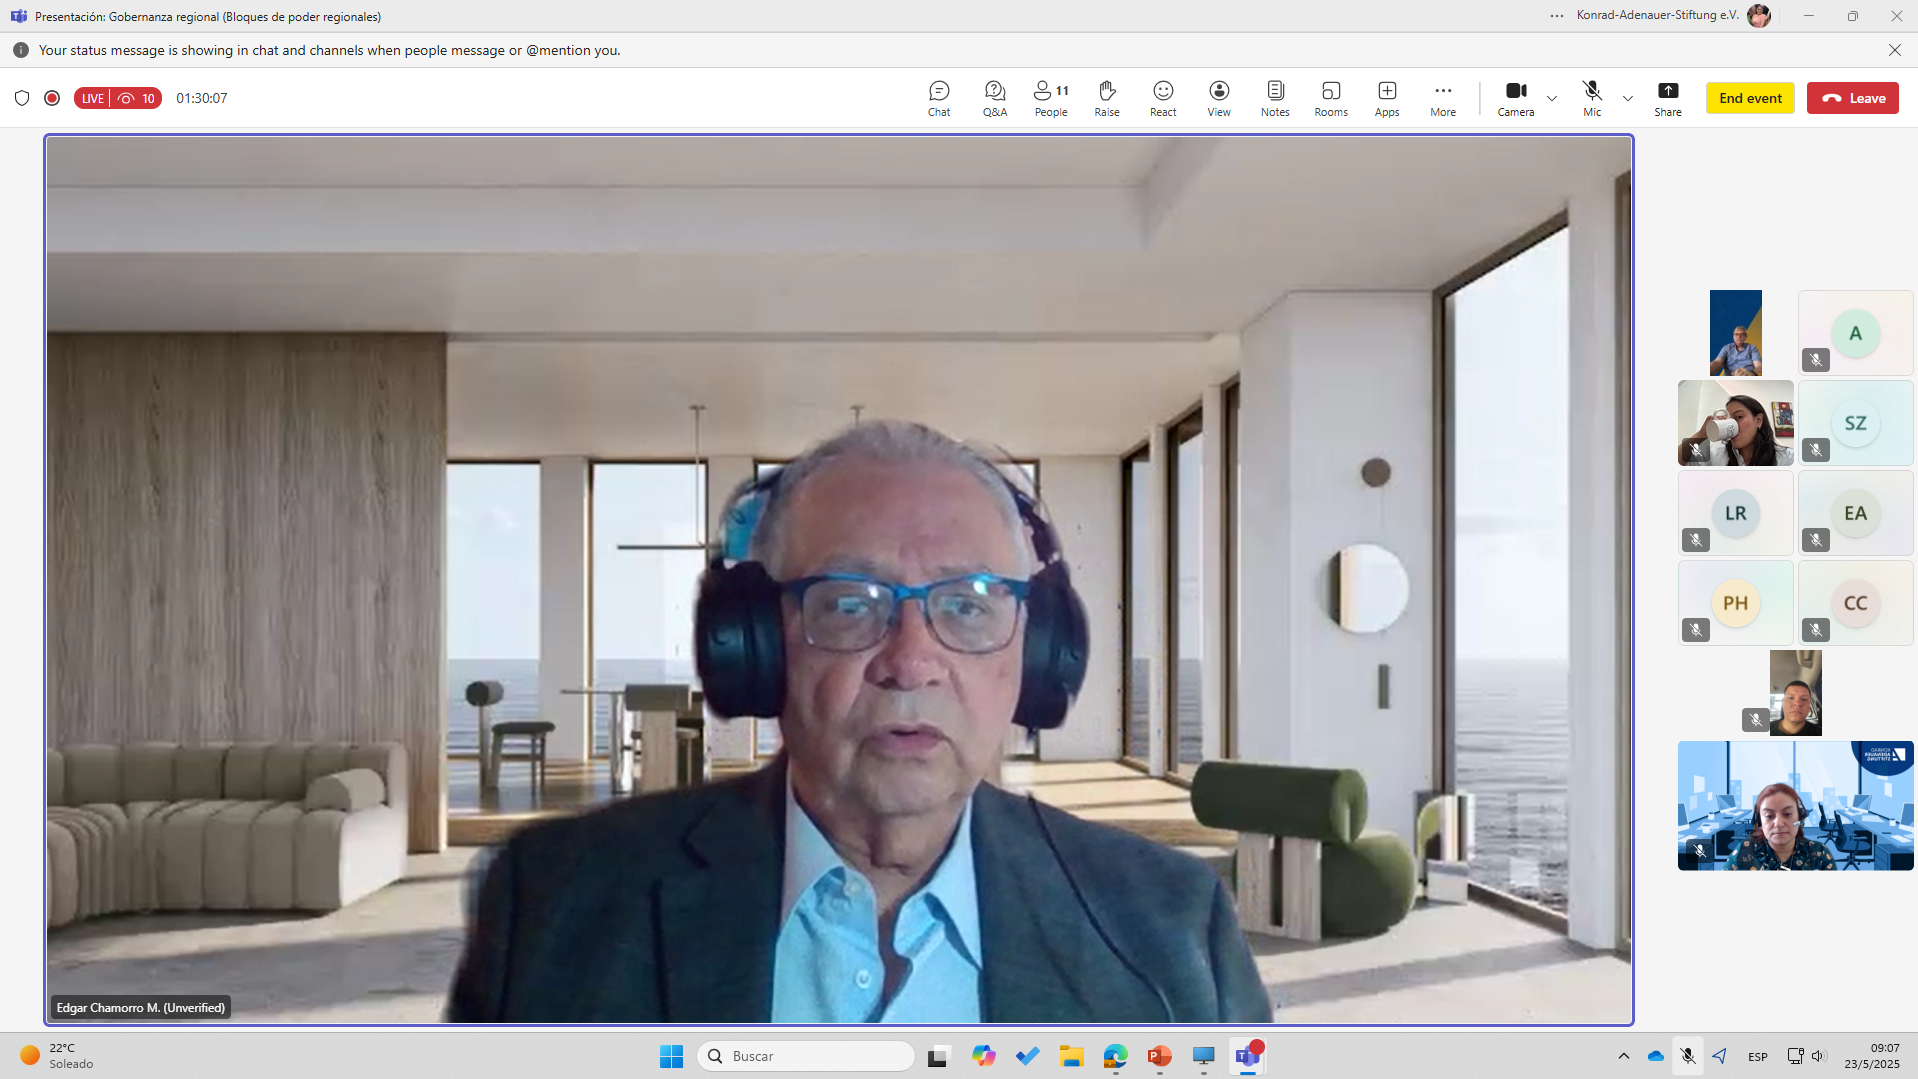Open the React emoji picker
Viewport: 1918px width, 1079px height.
point(1162,98)
